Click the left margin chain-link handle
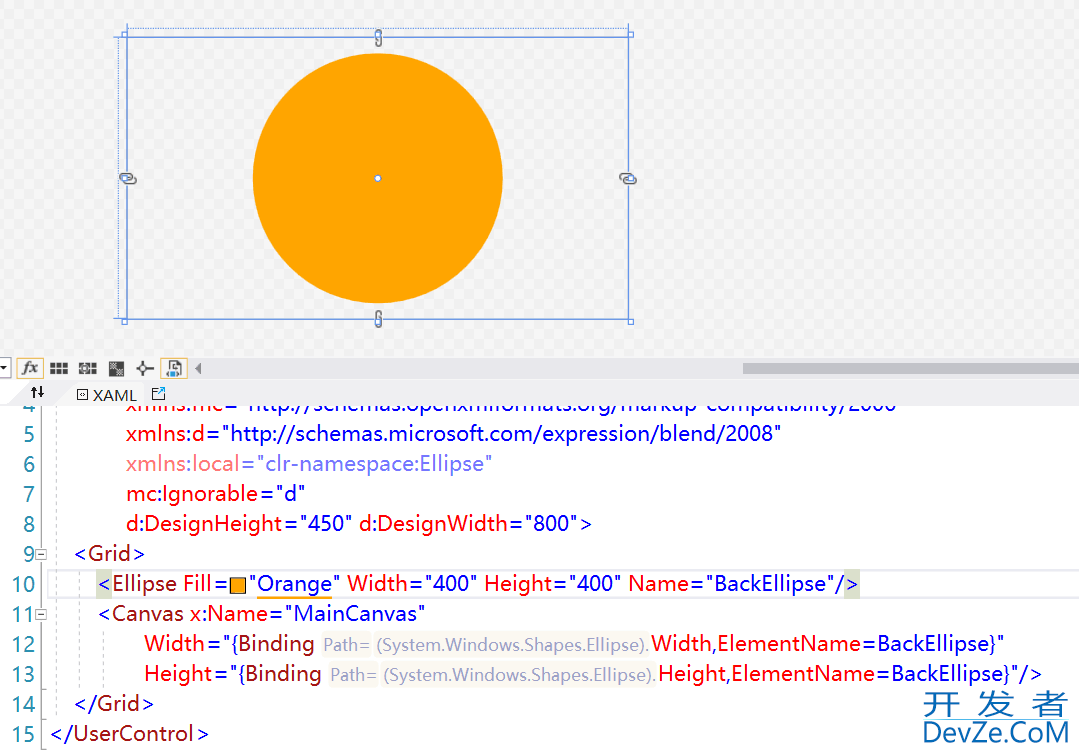 128,179
